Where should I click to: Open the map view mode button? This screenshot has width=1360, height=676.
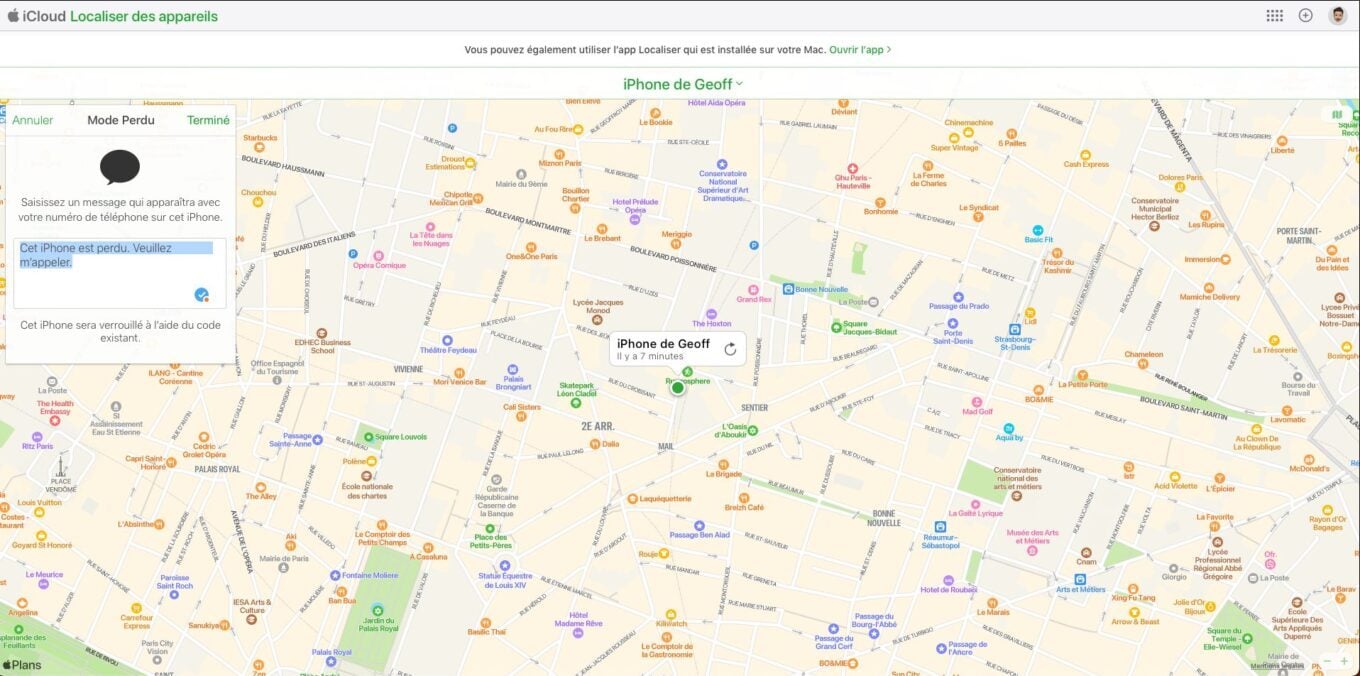click(x=1338, y=114)
